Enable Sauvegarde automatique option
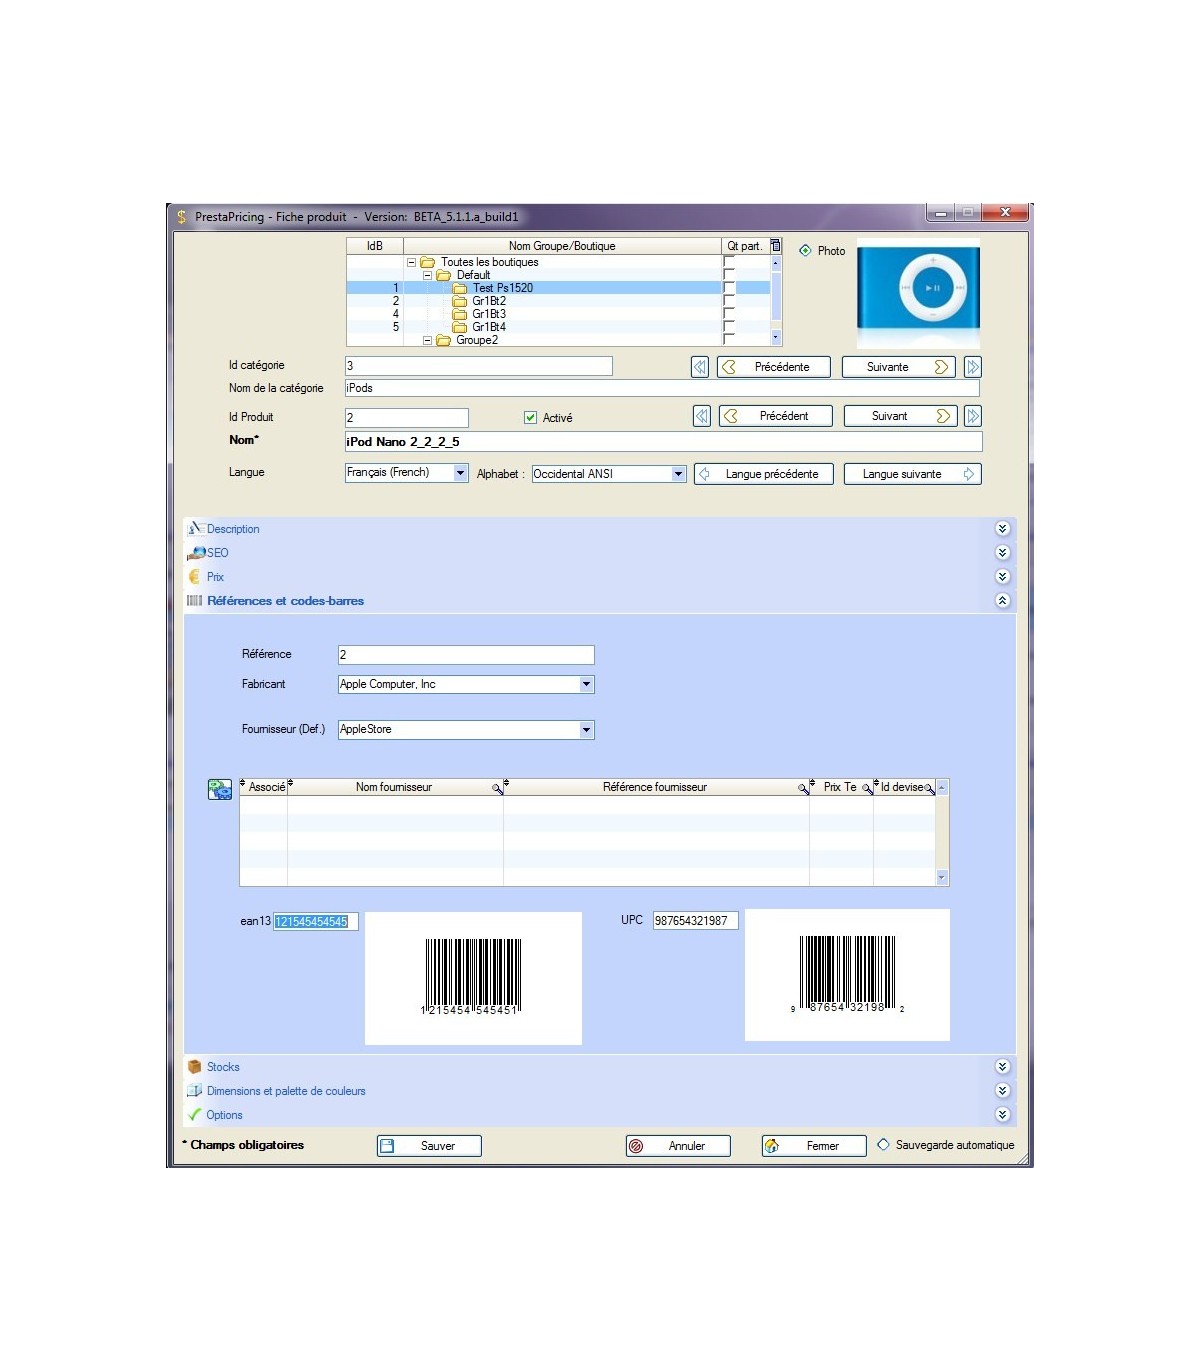The width and height of the screenshot is (1200, 1372). click(x=883, y=1145)
